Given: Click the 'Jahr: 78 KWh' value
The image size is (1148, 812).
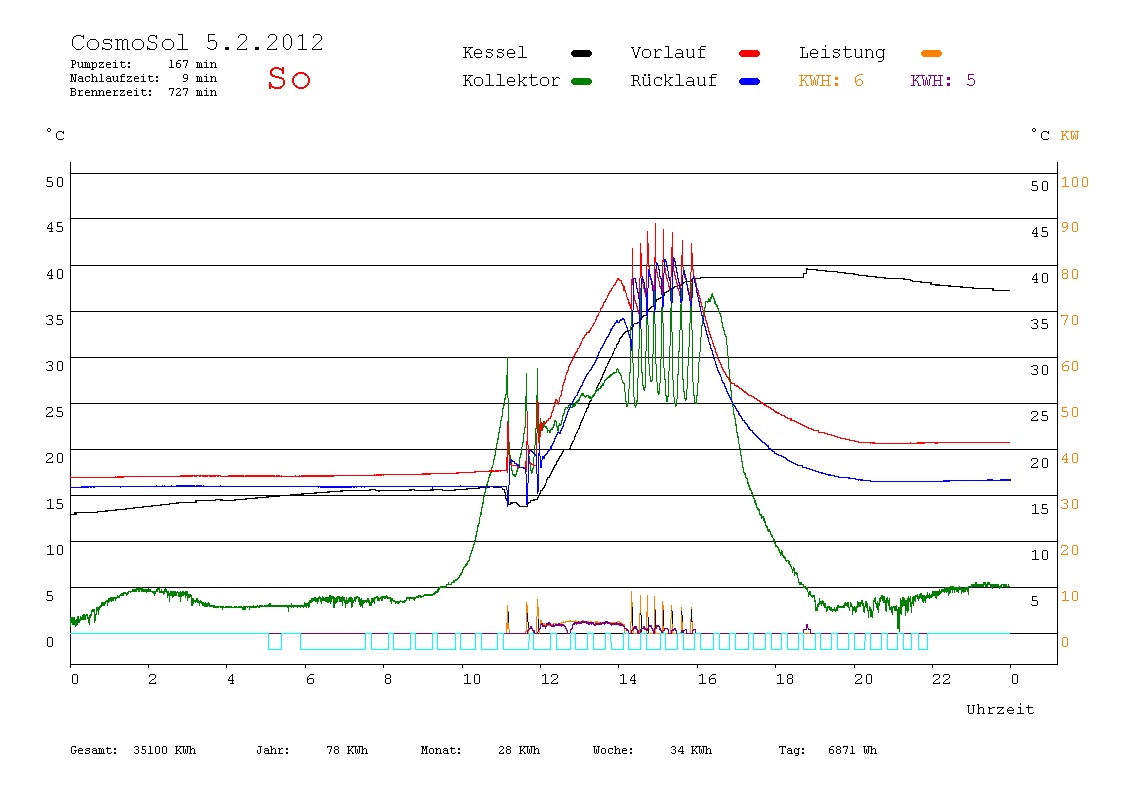Looking at the screenshot, I should [312, 750].
